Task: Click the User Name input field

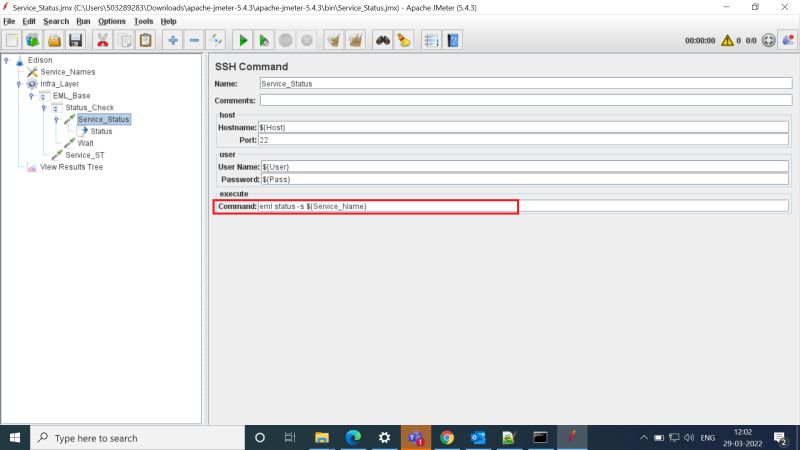Action: point(524,167)
